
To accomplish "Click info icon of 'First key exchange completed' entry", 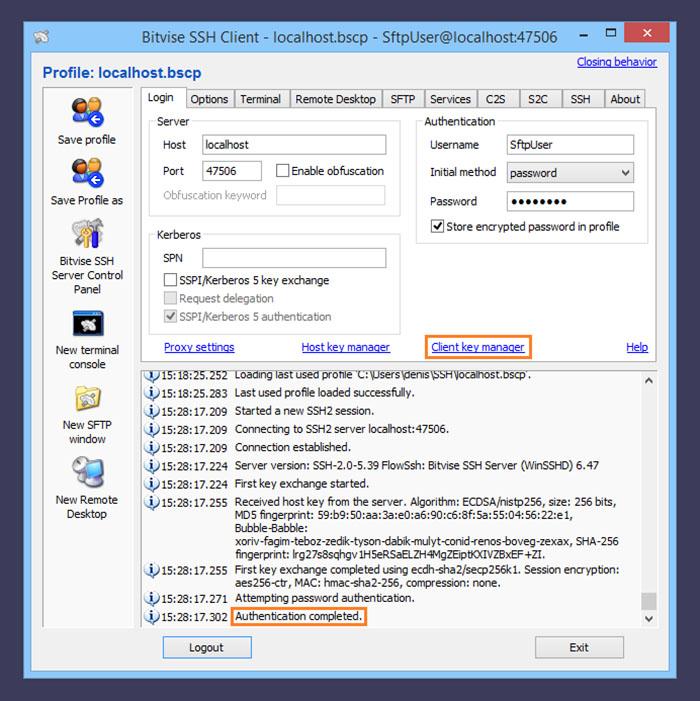I will coord(152,570).
